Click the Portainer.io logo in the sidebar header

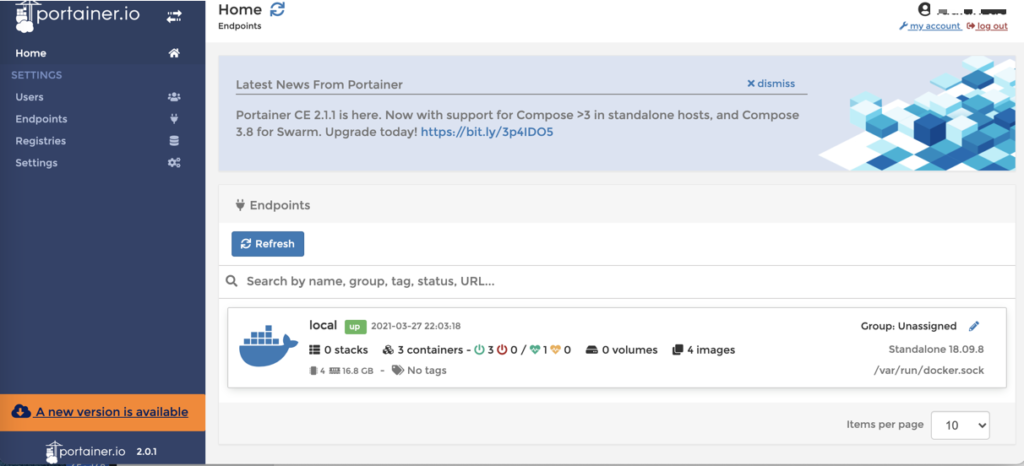tap(76, 16)
